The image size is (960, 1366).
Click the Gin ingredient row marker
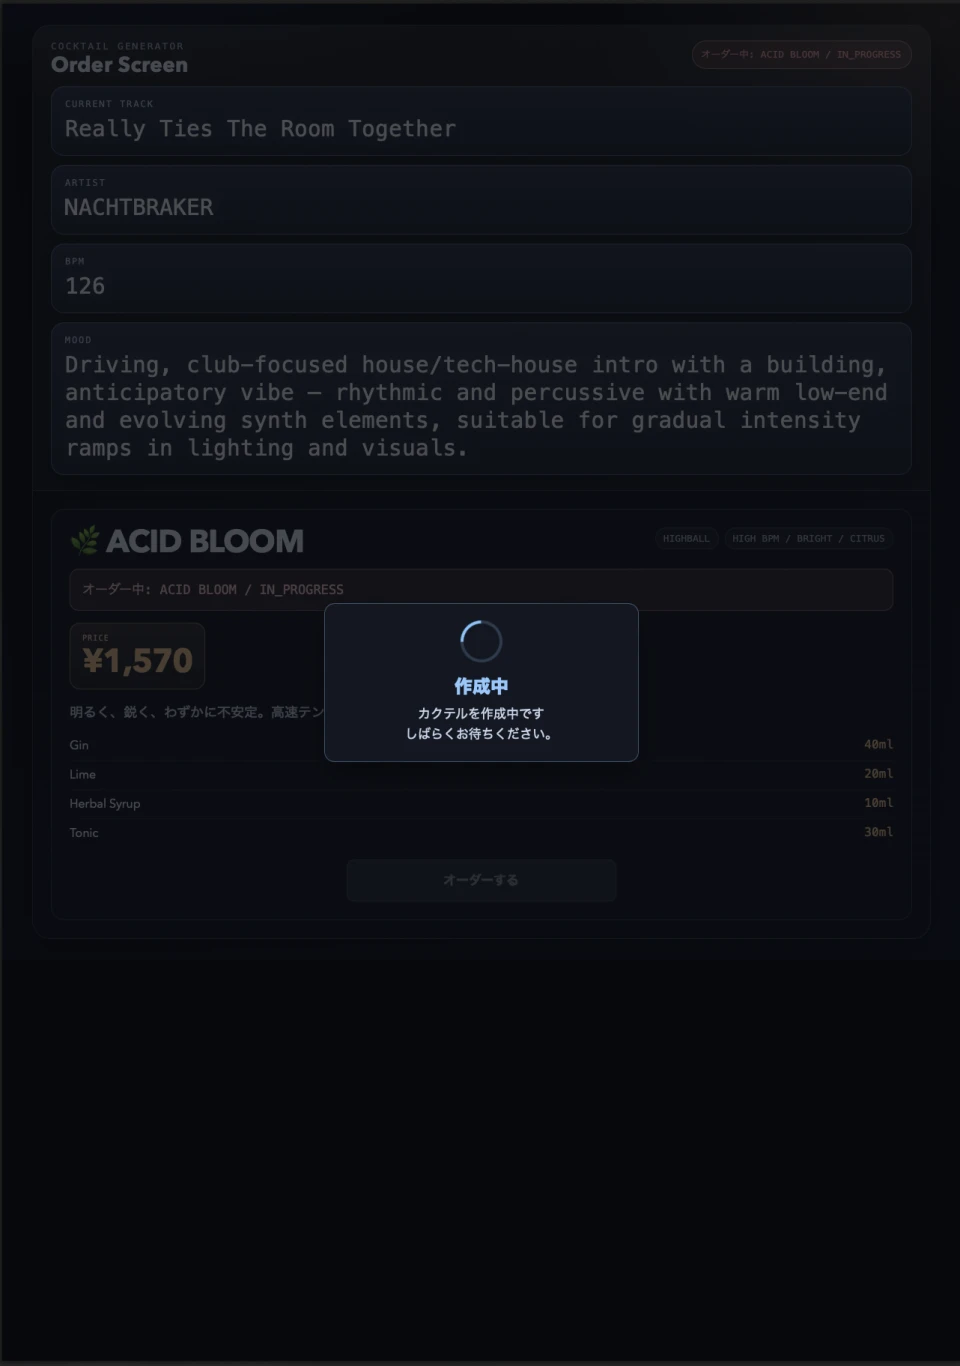[79, 745]
